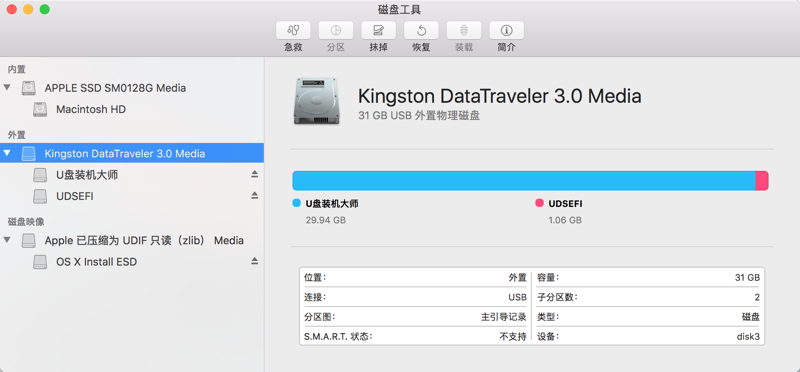Viewport: 800px width, 372px height.
Task: Click the 分区图 value 主引导记录
Action: point(504,317)
